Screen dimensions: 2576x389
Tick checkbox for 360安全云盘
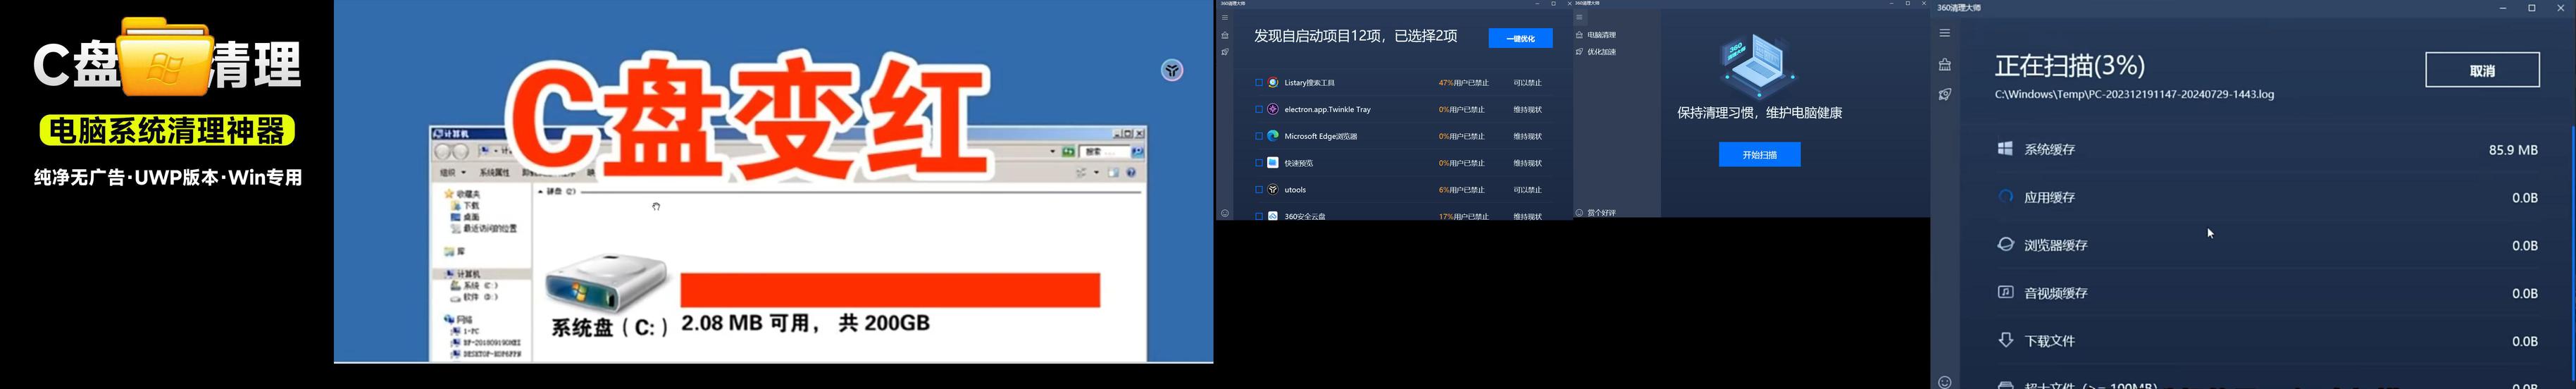point(1258,215)
